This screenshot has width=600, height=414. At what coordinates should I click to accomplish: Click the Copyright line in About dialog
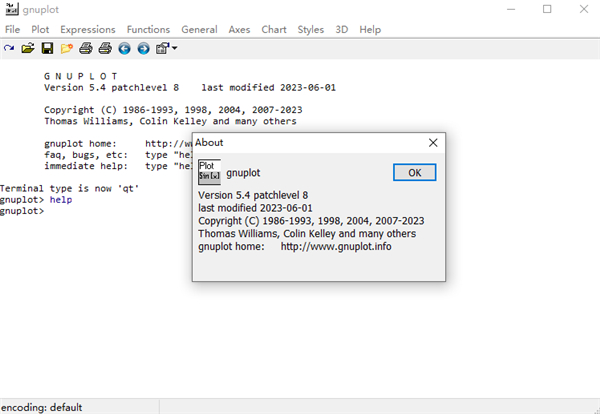(311, 221)
